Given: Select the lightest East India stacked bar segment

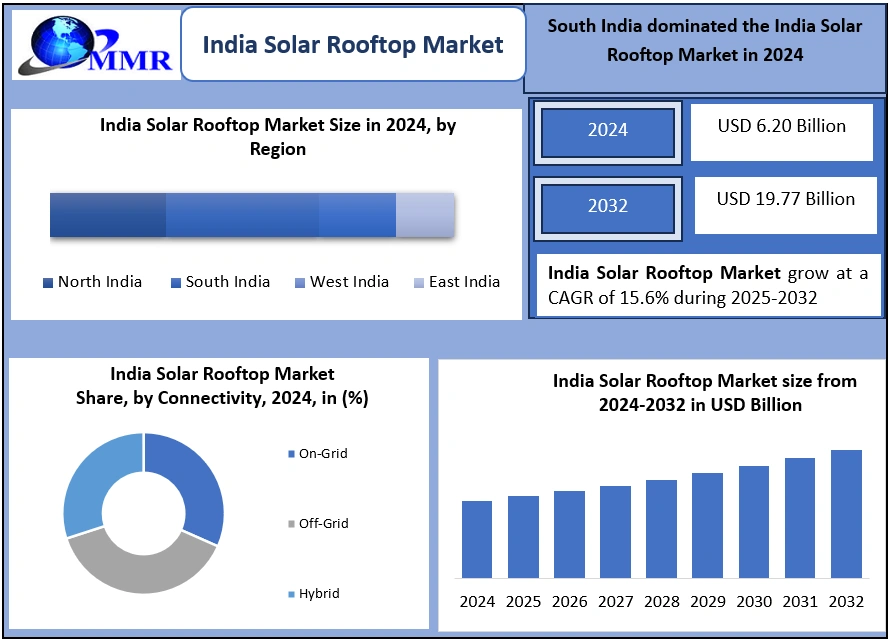Looking at the screenshot, I should pos(425,215).
